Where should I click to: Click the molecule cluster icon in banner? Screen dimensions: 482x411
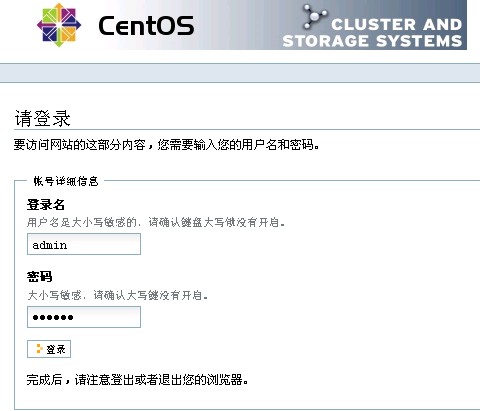click(x=314, y=17)
